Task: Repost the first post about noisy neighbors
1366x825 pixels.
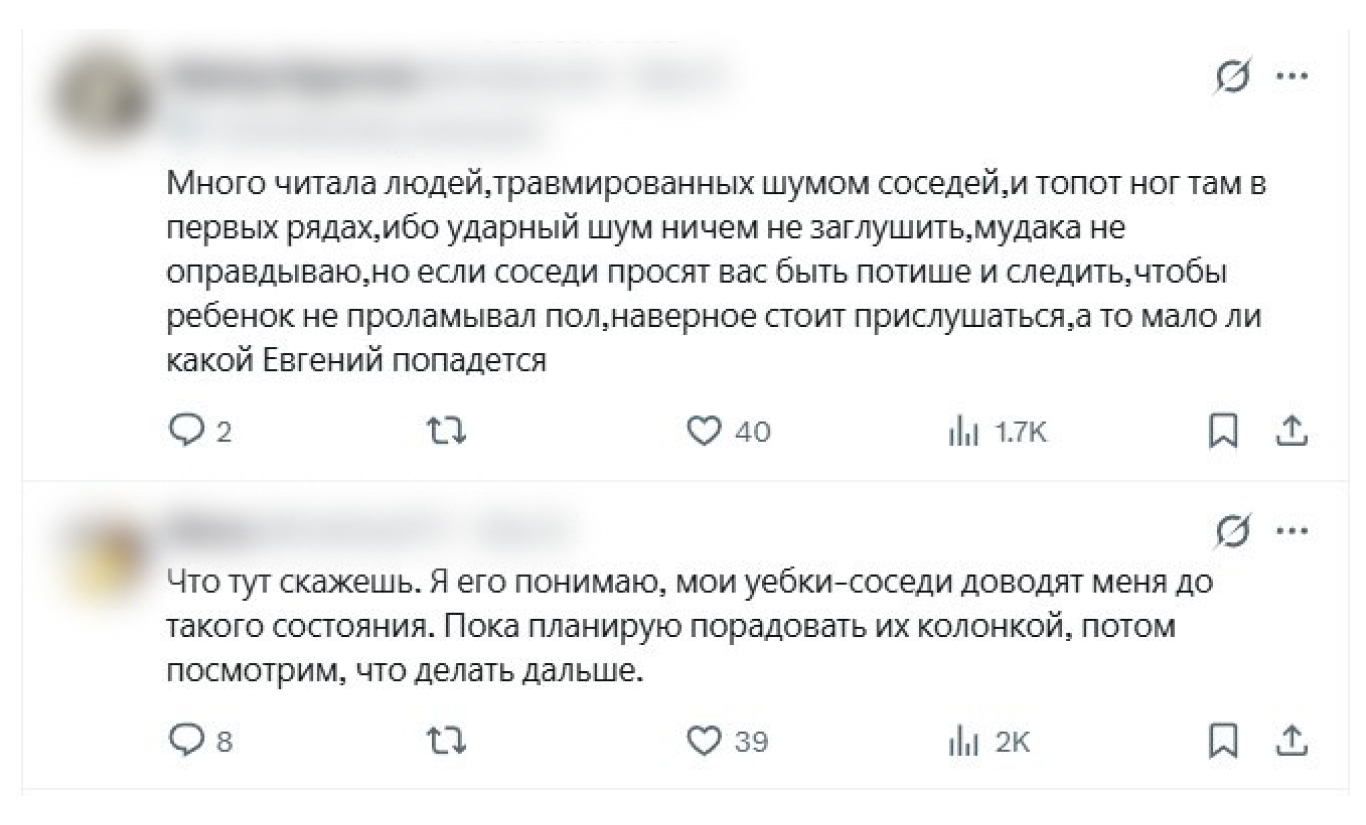Action: pos(446,431)
